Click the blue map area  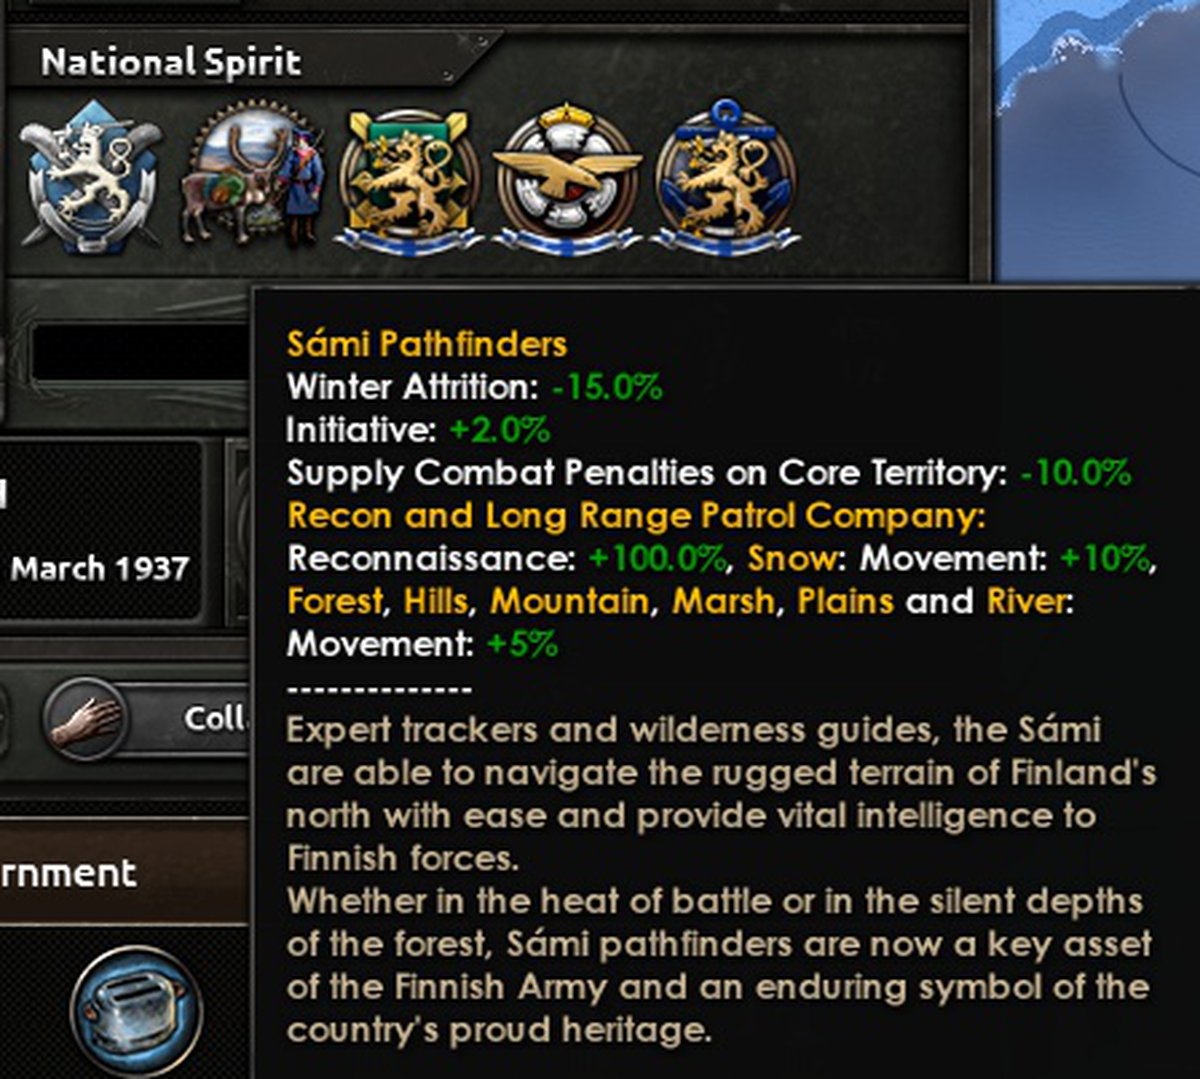[x=1100, y=150]
